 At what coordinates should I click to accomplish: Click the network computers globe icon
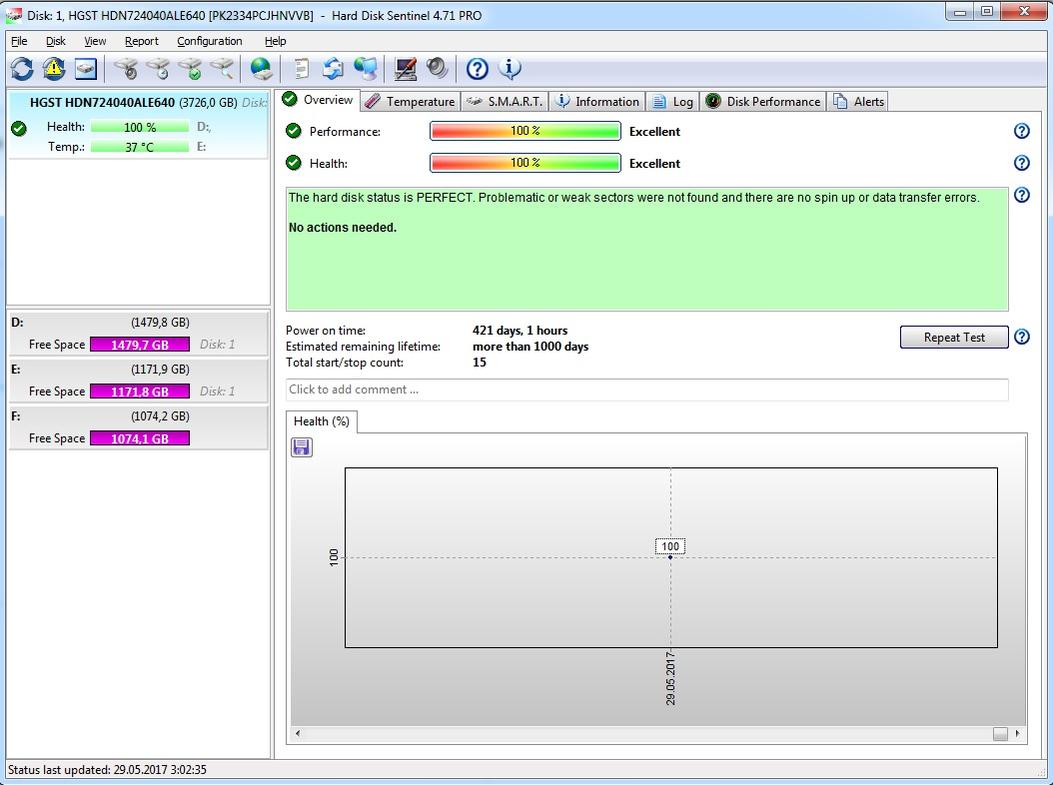tap(366, 68)
